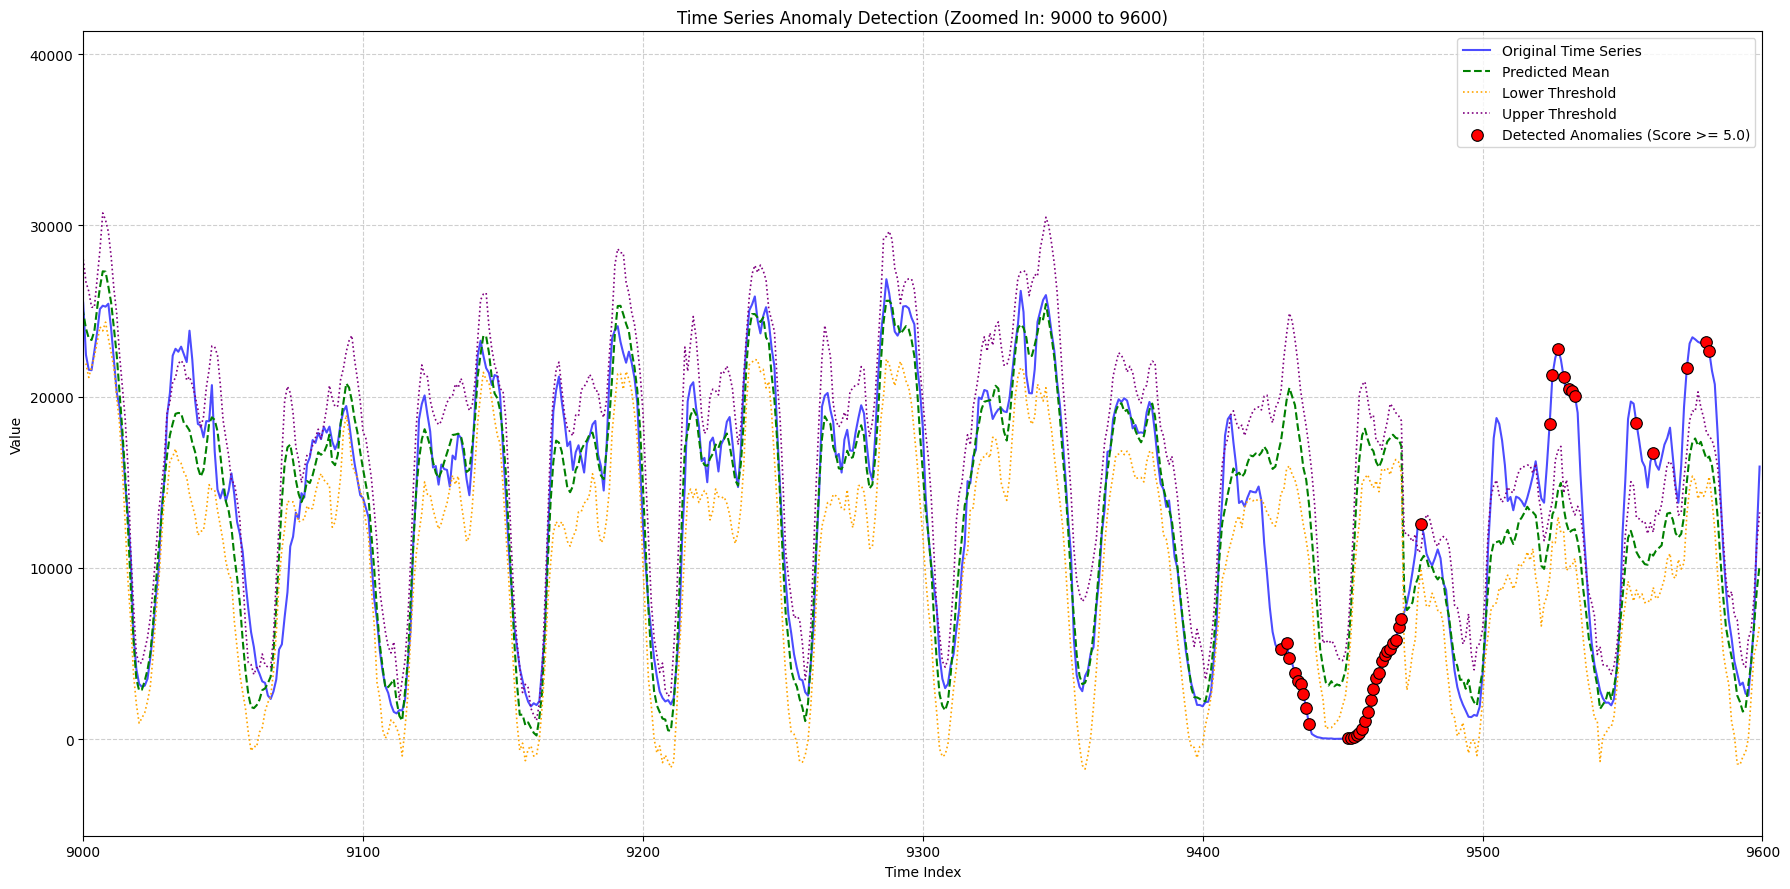Click the x-axis tick label 9100

coord(363,851)
